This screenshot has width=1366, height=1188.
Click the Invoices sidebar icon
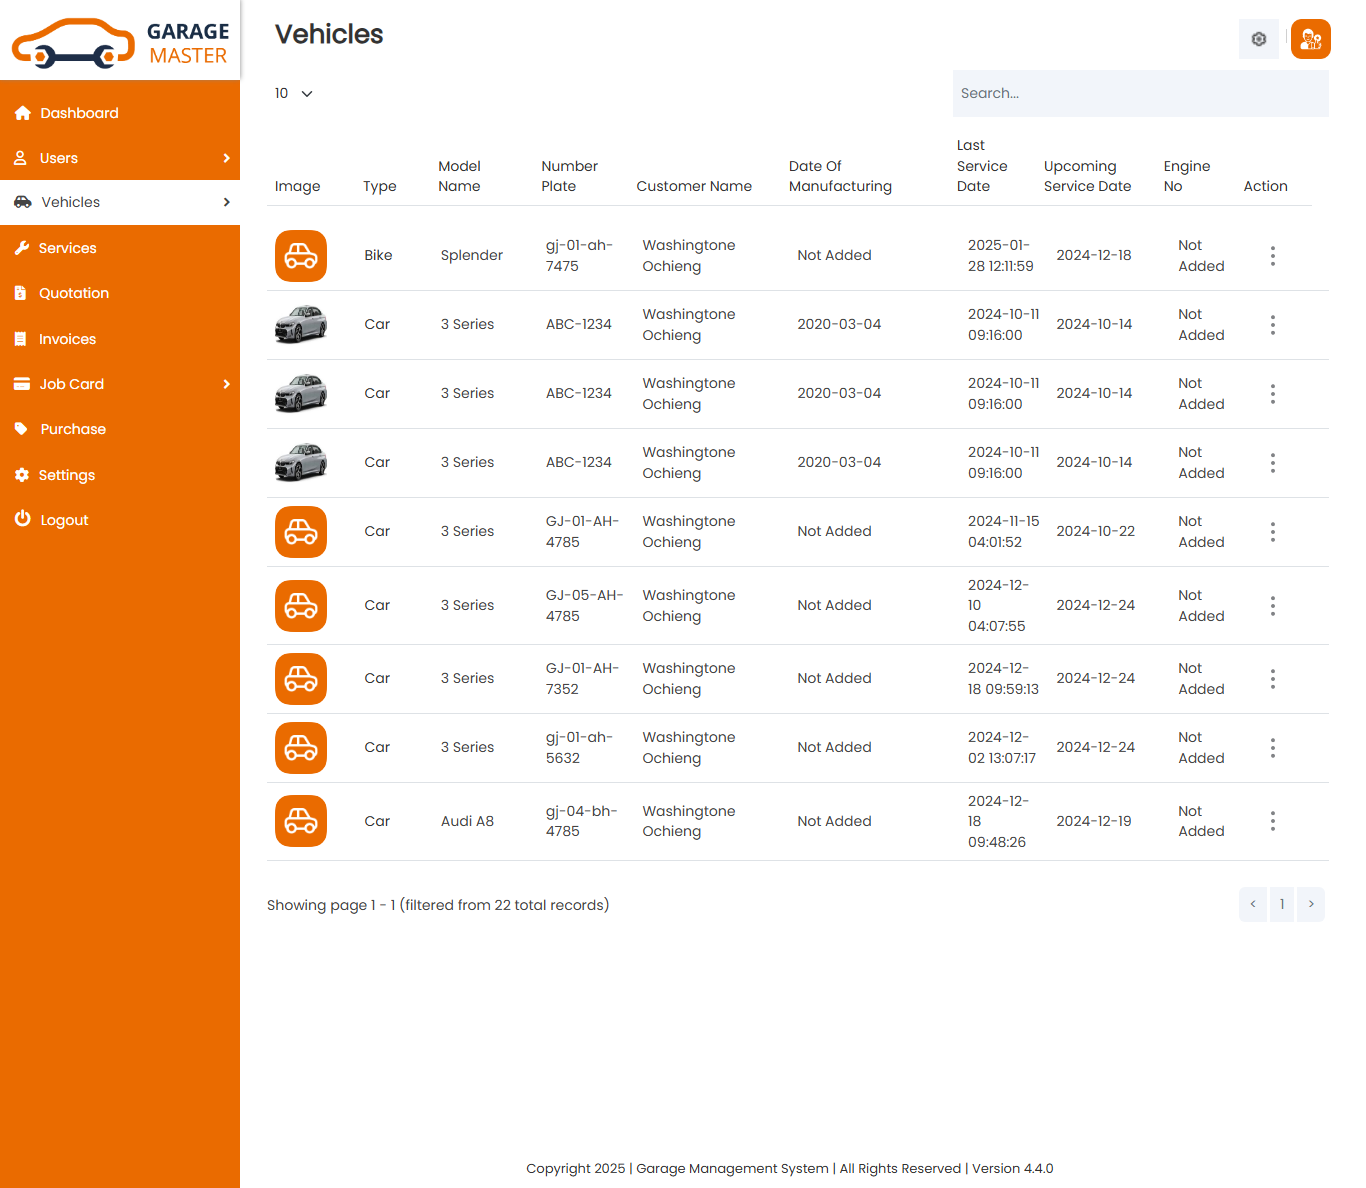click(22, 338)
